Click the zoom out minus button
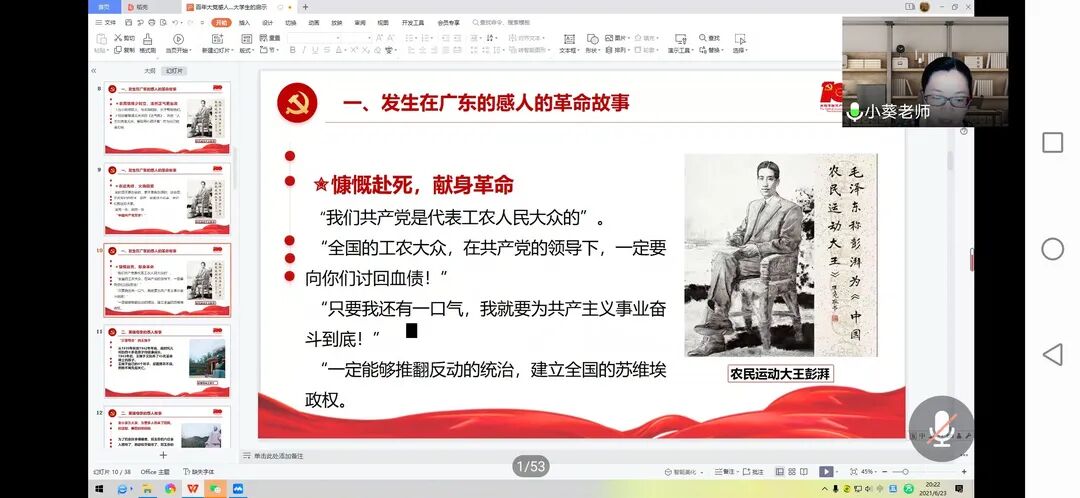This screenshot has height=498, width=1080. tap(885, 472)
